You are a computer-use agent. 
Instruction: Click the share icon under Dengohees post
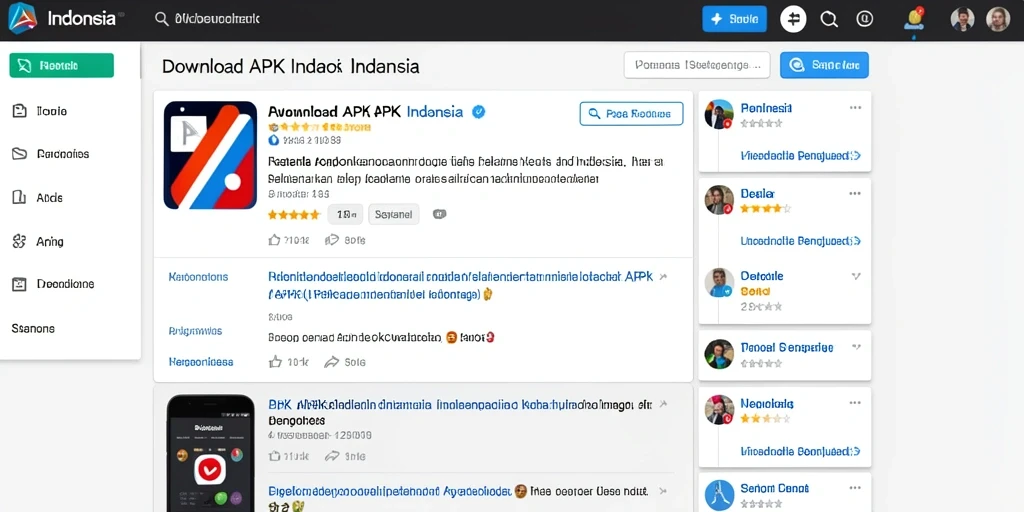pos(332,456)
